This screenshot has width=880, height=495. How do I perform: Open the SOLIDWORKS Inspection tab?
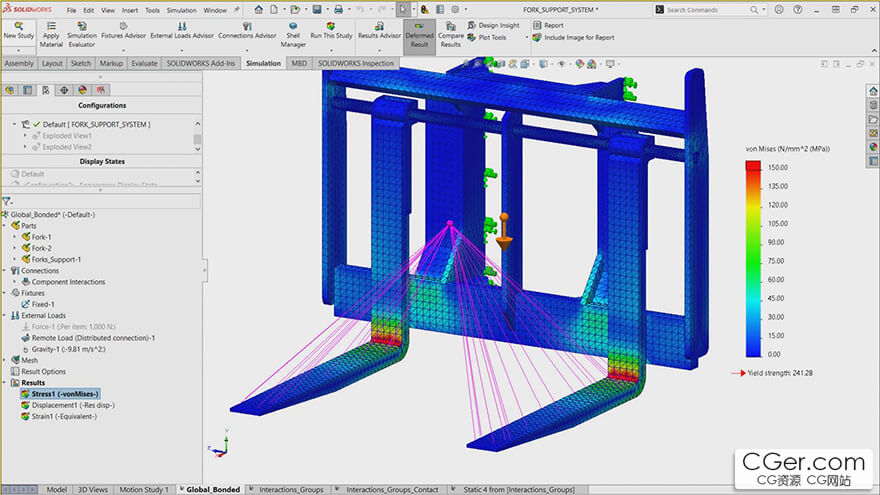coord(356,63)
